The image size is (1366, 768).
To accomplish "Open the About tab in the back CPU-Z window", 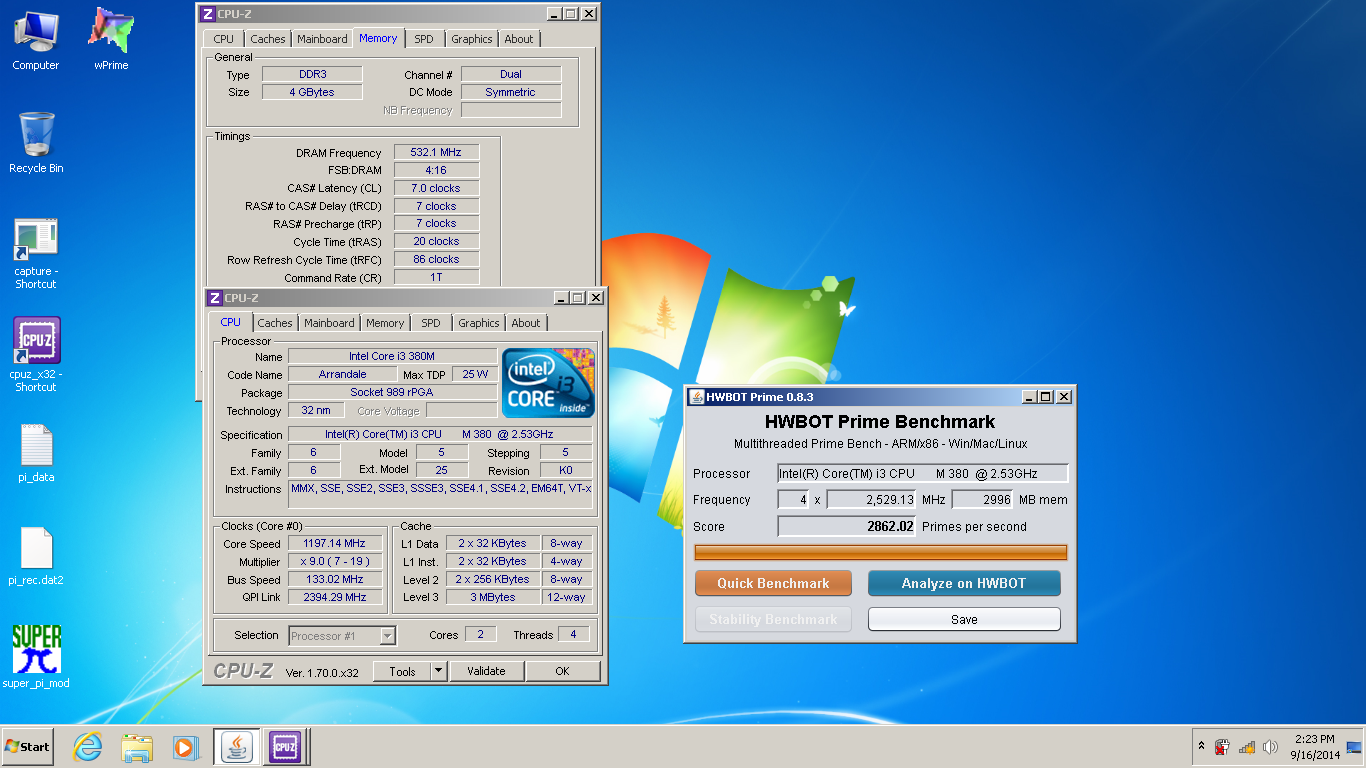I will tap(519, 39).
